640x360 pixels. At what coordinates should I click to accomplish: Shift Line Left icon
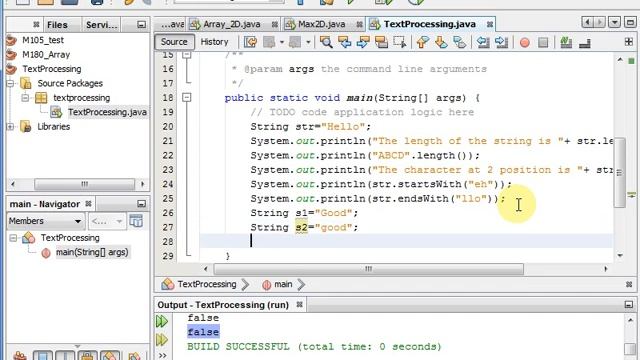(483, 42)
